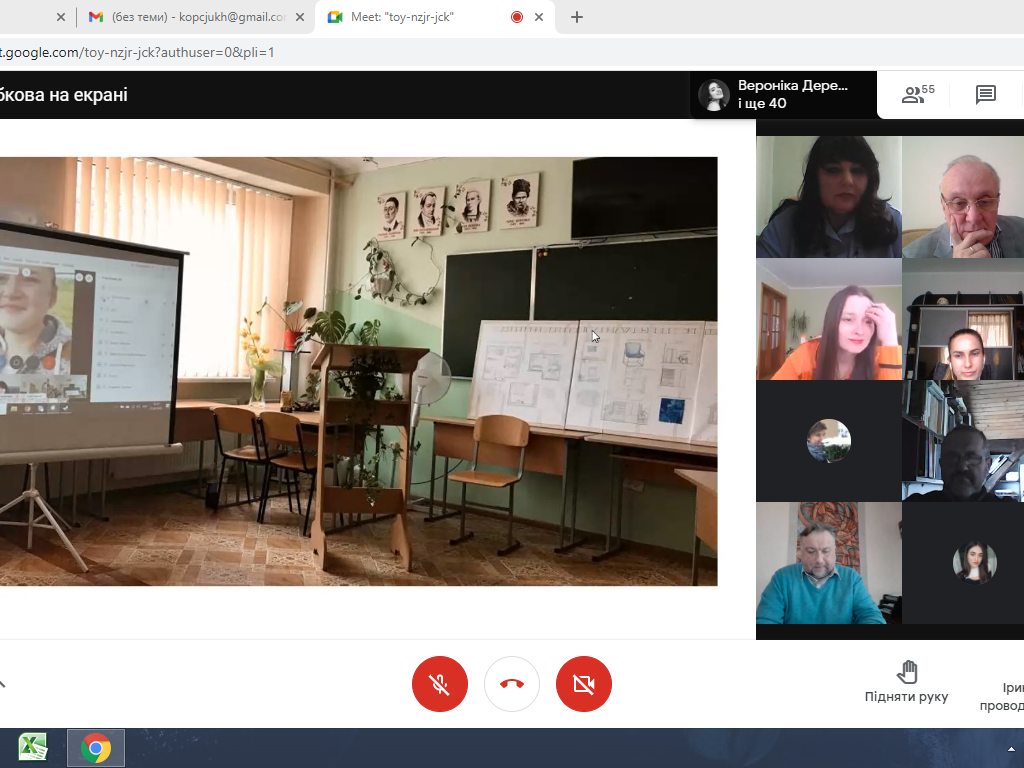Toggle the muted microphone button

(x=439, y=684)
